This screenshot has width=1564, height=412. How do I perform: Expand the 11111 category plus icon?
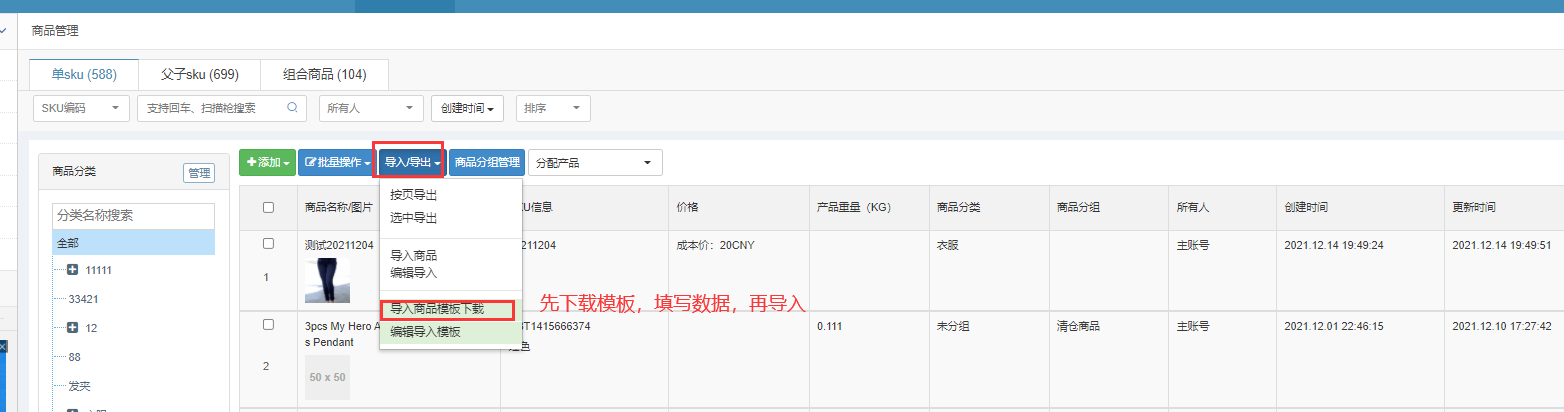click(72, 270)
